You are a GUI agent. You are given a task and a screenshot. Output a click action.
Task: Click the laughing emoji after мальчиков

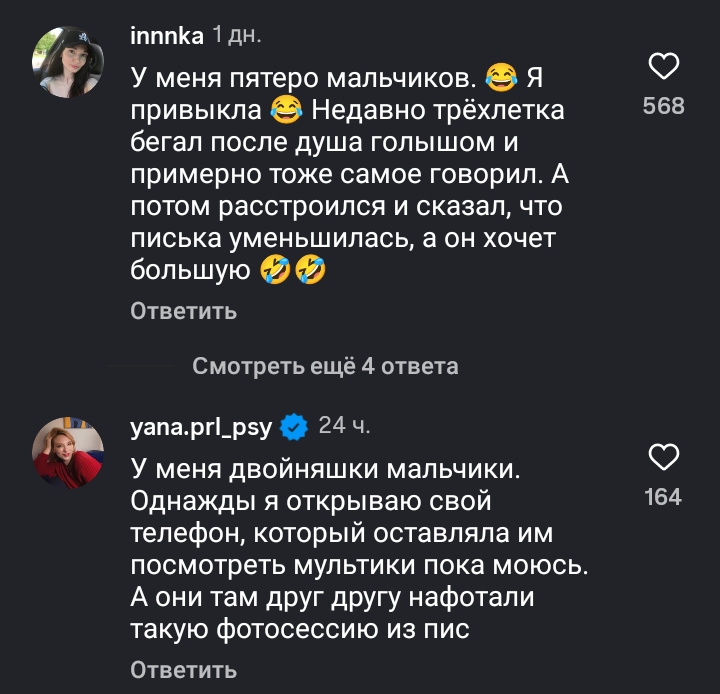tap(500, 76)
